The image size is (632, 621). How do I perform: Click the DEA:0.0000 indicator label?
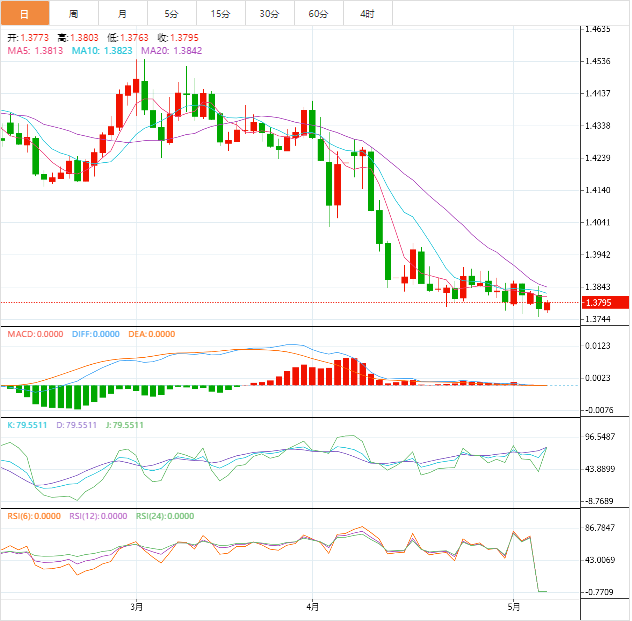[x=152, y=334]
